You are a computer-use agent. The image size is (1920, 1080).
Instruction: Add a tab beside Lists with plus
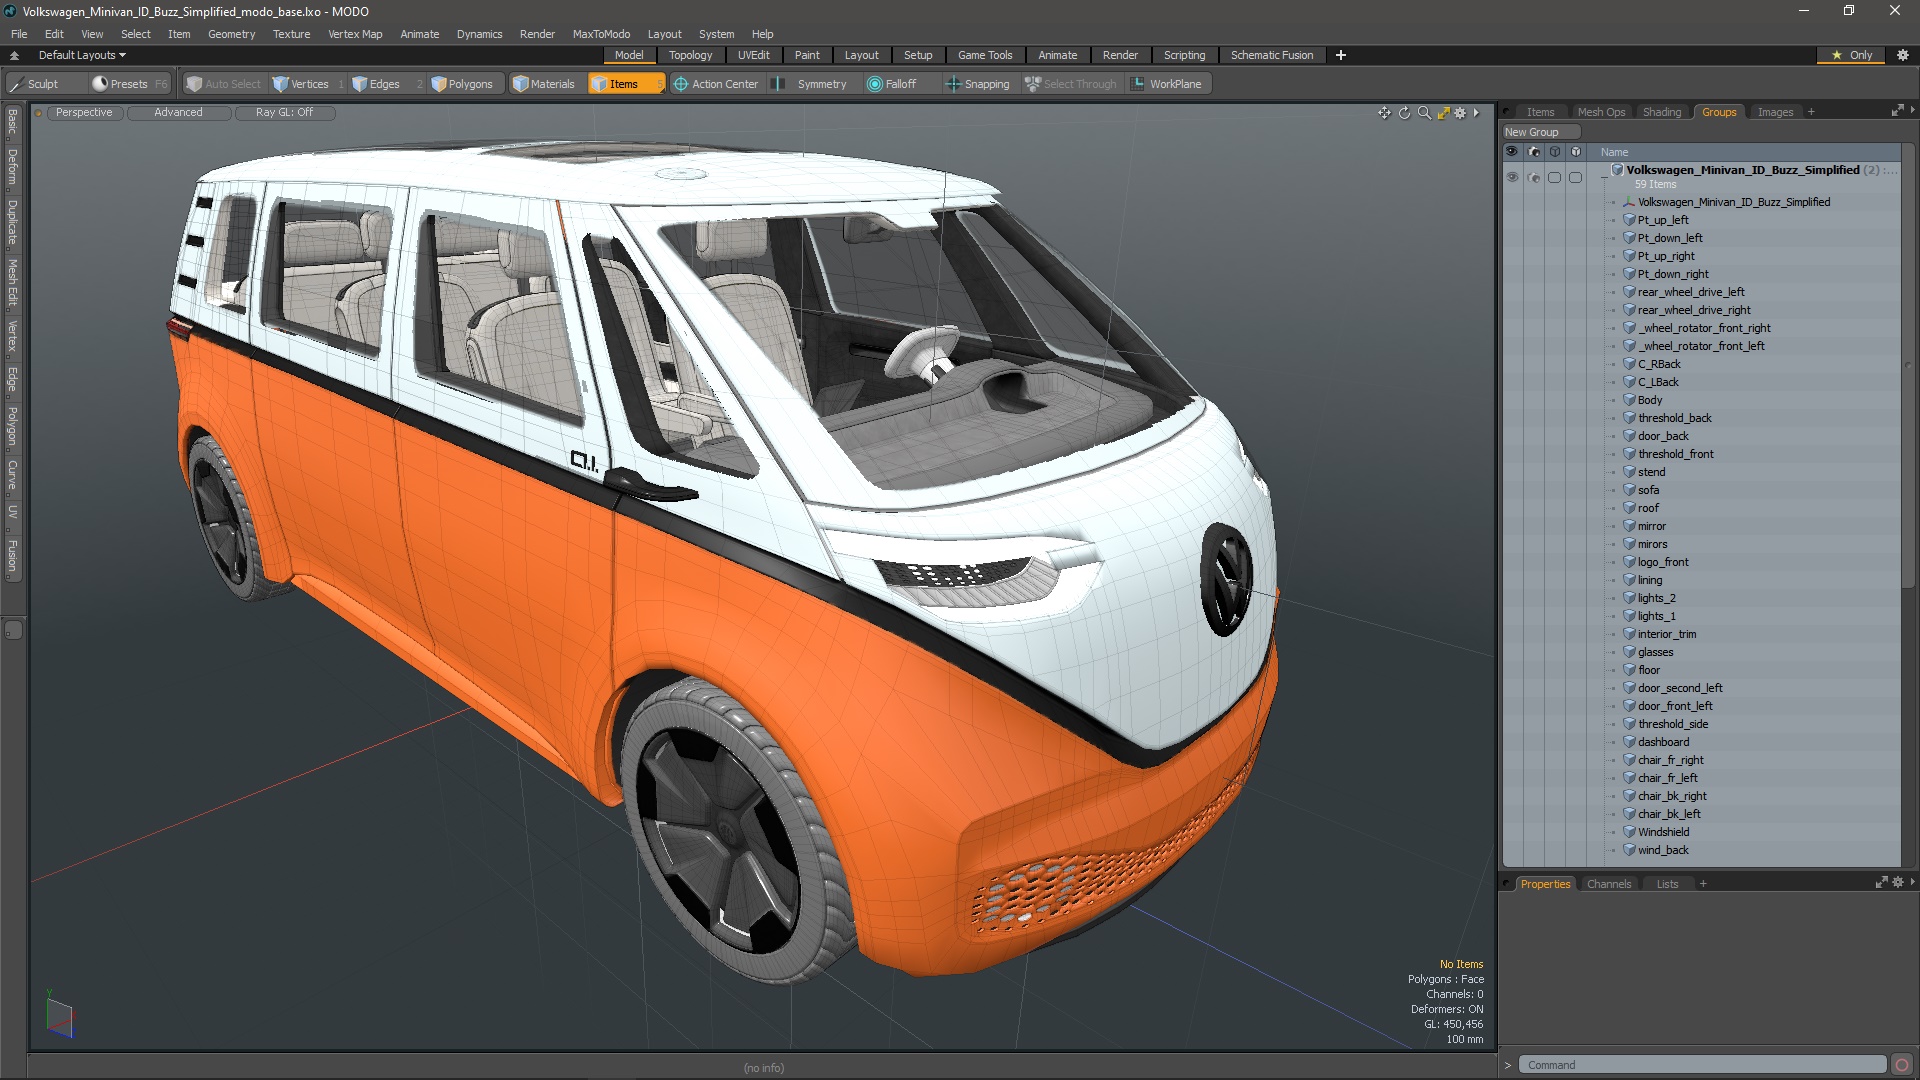[1703, 884]
